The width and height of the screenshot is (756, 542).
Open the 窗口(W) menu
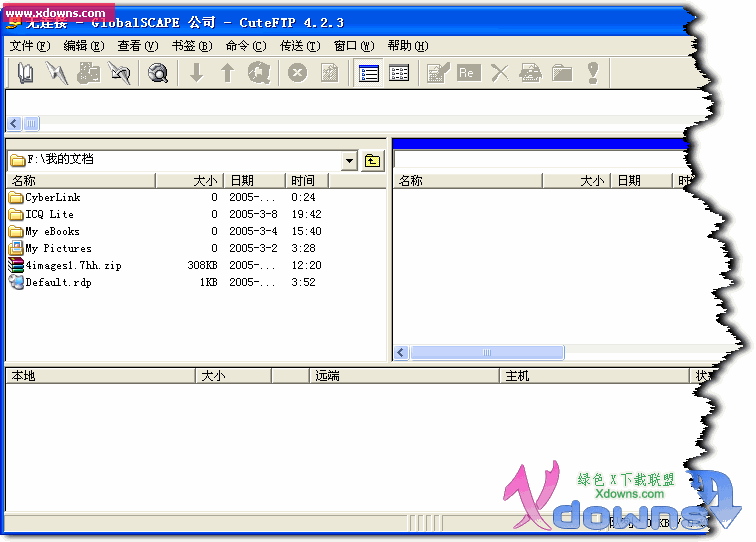[354, 46]
